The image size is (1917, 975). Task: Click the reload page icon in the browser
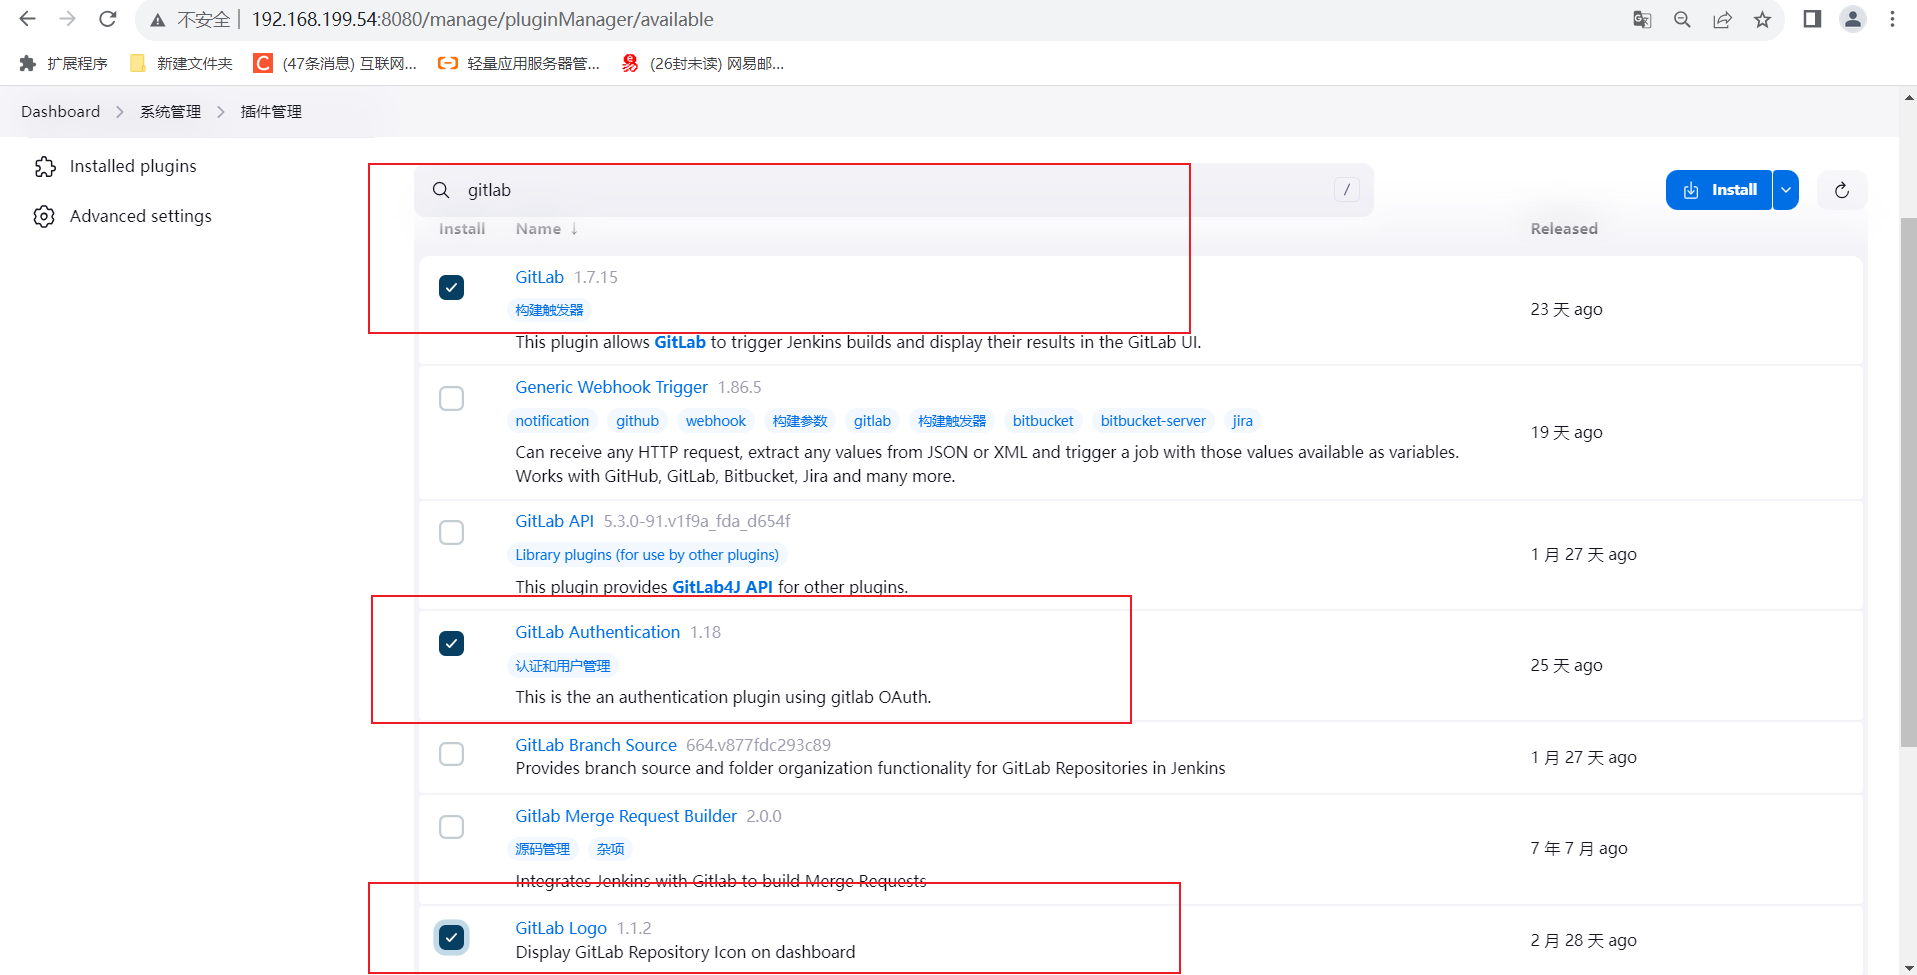[107, 18]
